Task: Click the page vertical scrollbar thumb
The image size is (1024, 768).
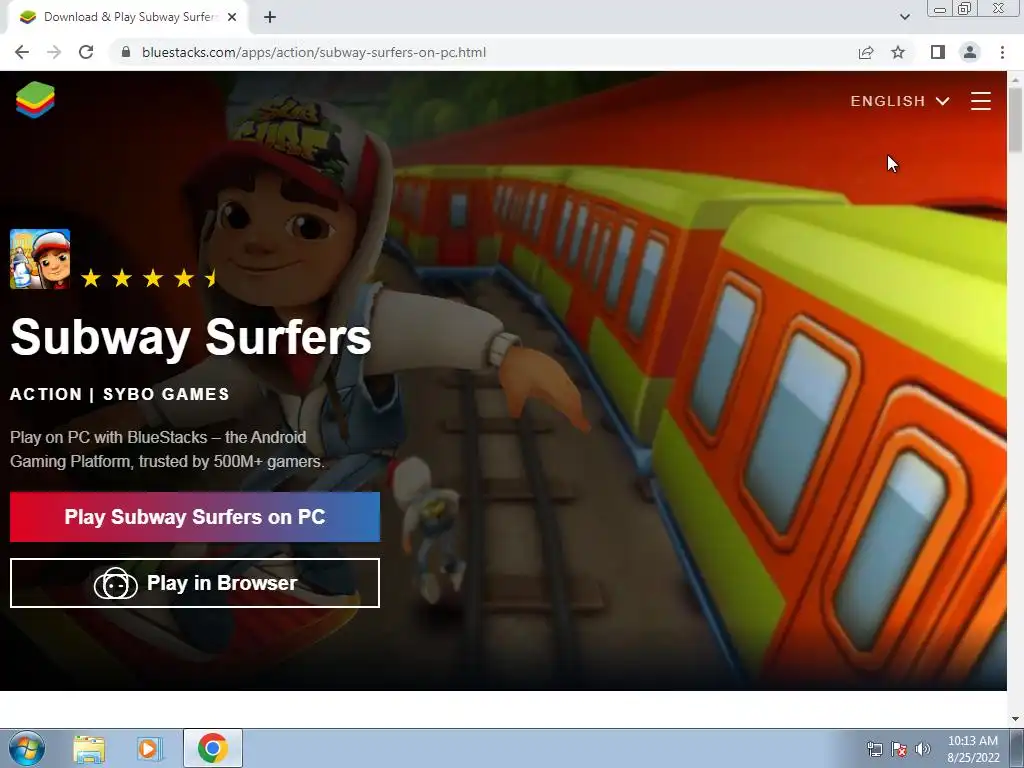Action: pyautogui.click(x=1016, y=121)
